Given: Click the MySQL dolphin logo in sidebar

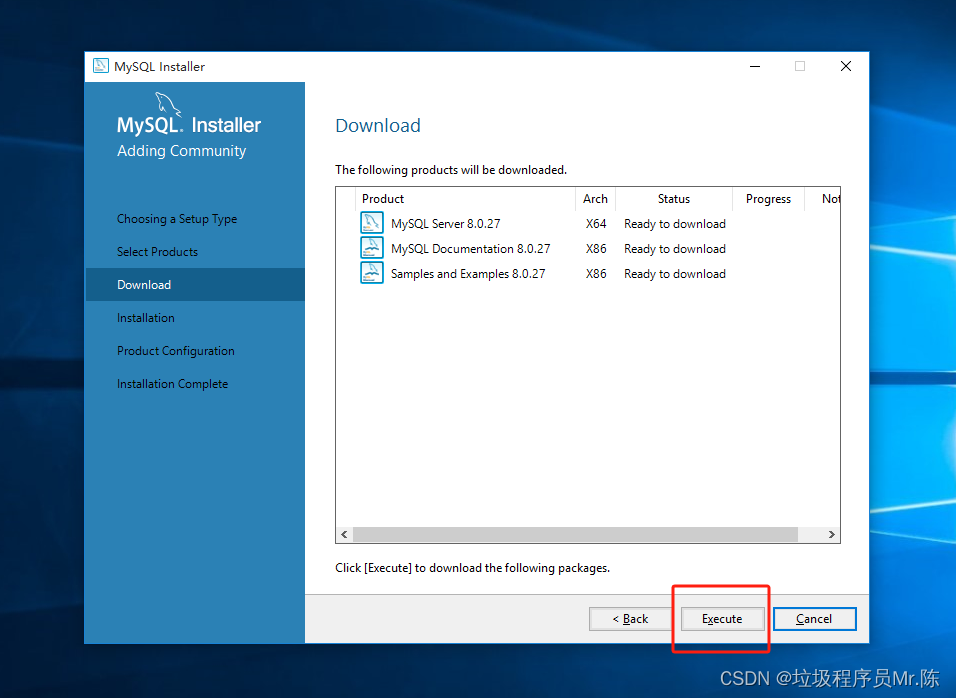Looking at the screenshot, I should (168, 104).
